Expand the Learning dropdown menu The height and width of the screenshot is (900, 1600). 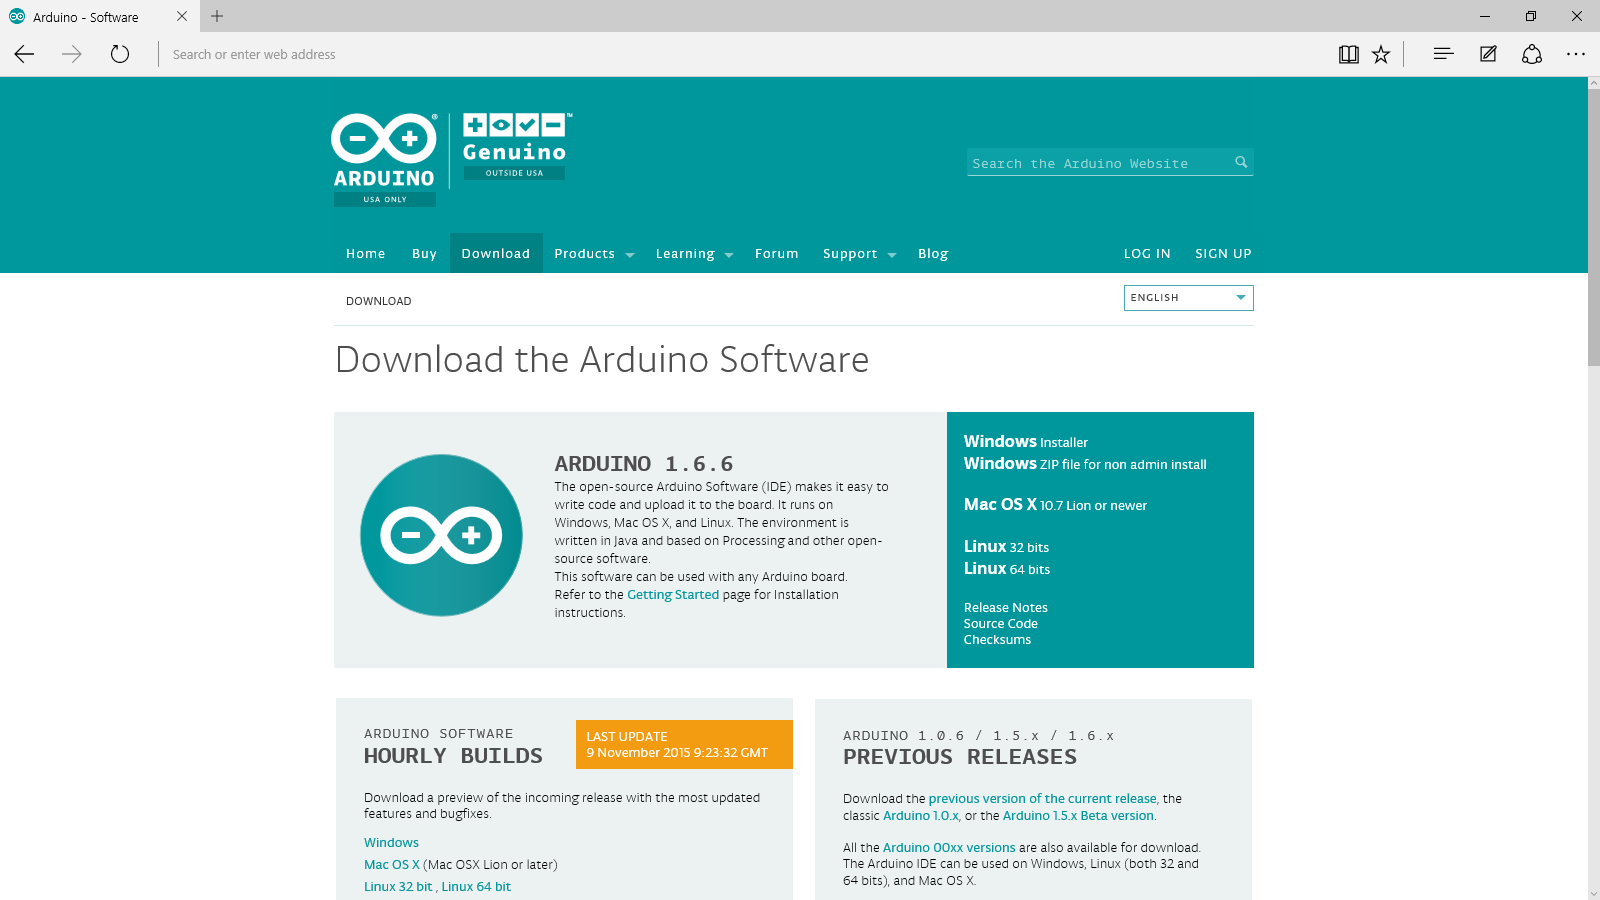coord(694,254)
